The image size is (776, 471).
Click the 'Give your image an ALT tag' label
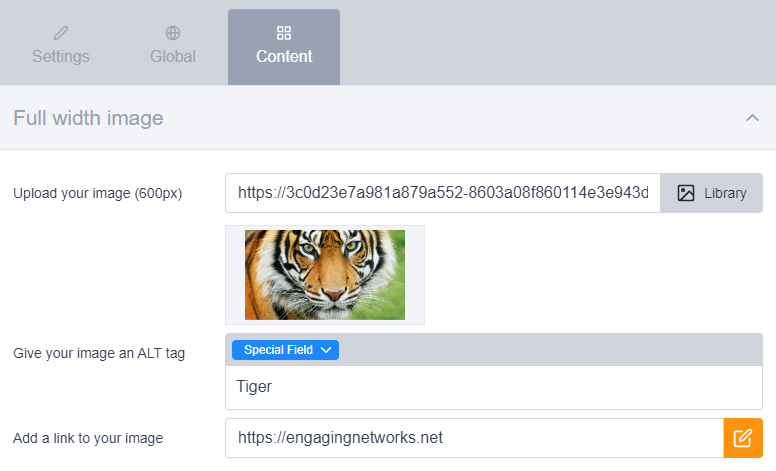coord(99,353)
